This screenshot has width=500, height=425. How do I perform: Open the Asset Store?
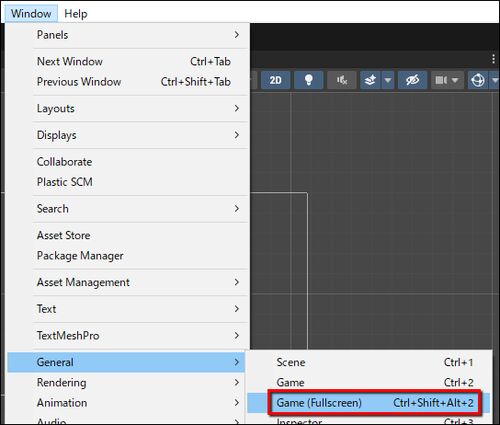click(128, 236)
